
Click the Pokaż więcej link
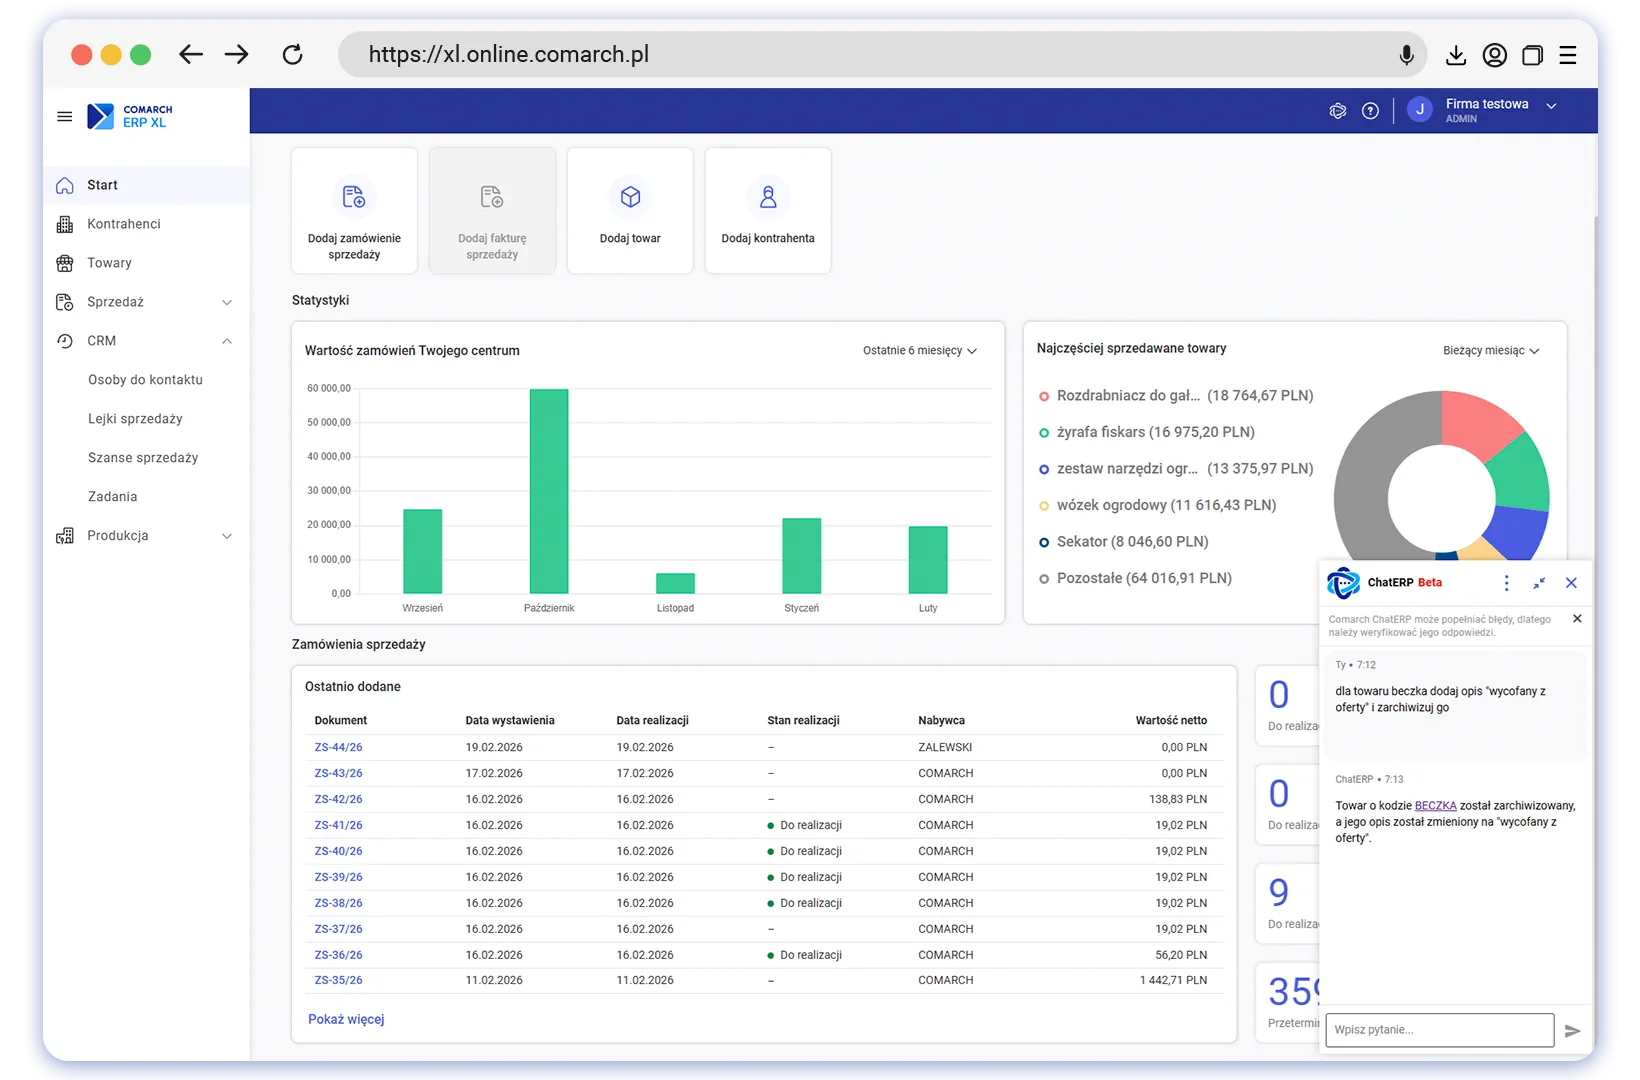tap(346, 1019)
